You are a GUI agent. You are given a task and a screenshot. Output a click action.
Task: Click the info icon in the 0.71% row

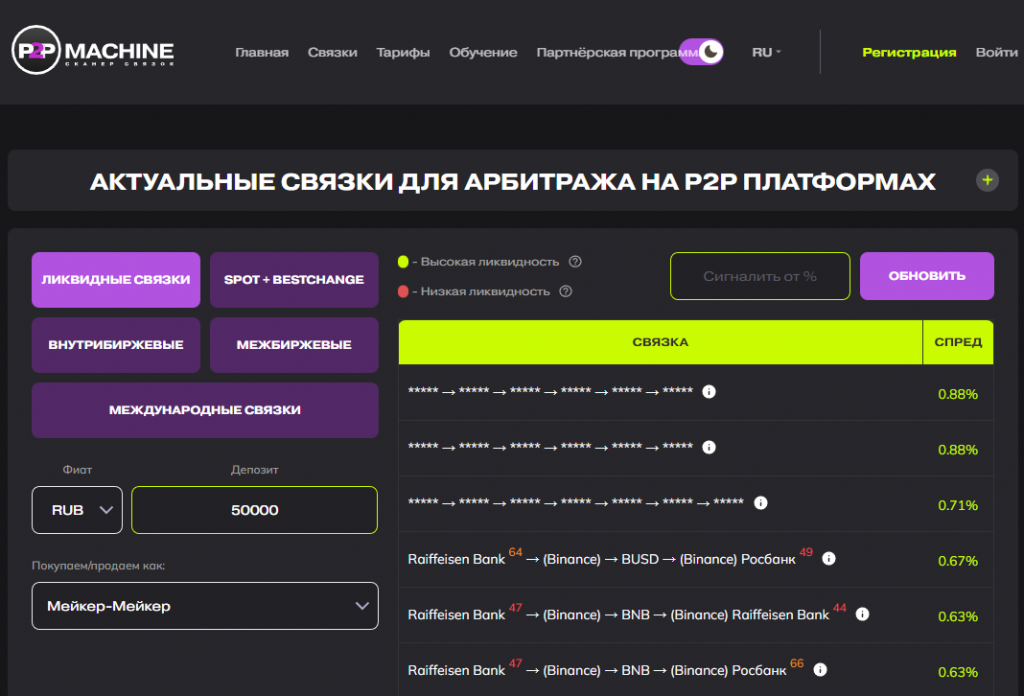click(x=761, y=503)
